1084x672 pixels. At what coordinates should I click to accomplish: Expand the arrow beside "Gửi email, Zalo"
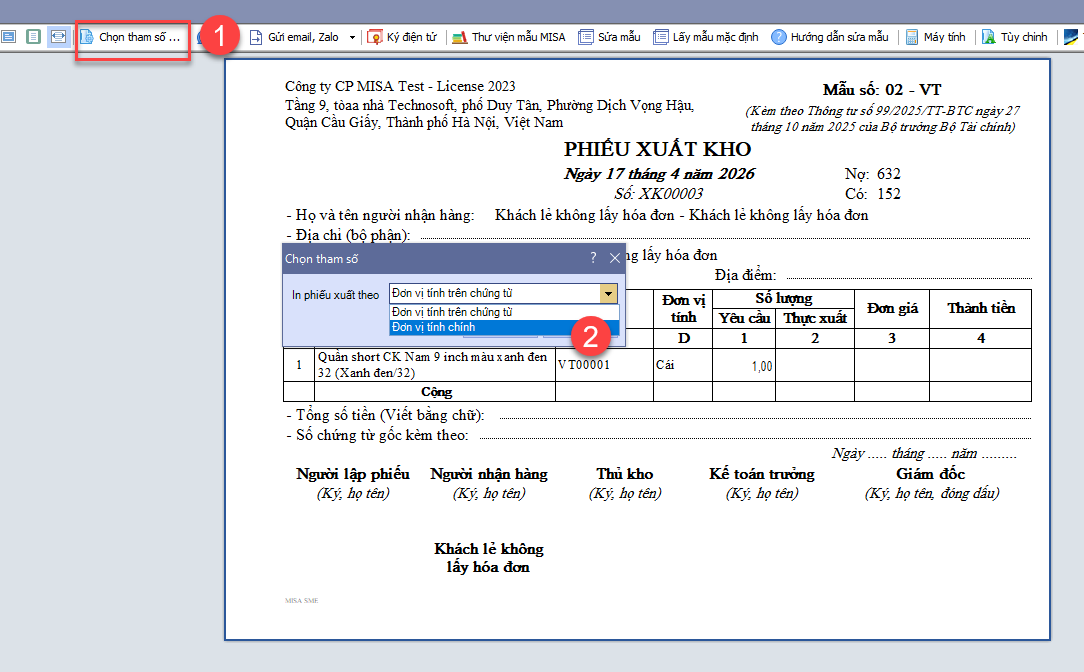coord(352,38)
